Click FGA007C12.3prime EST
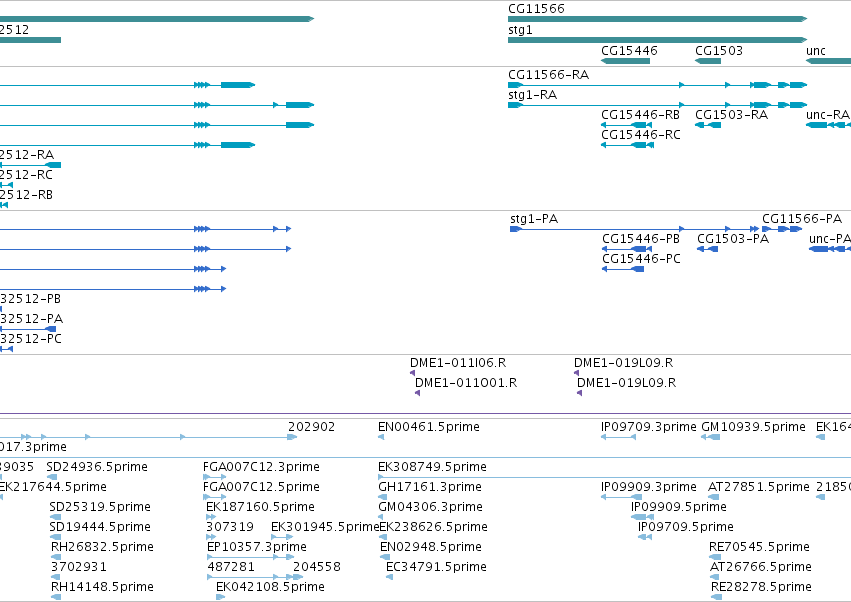851x602 pixels. point(214,477)
